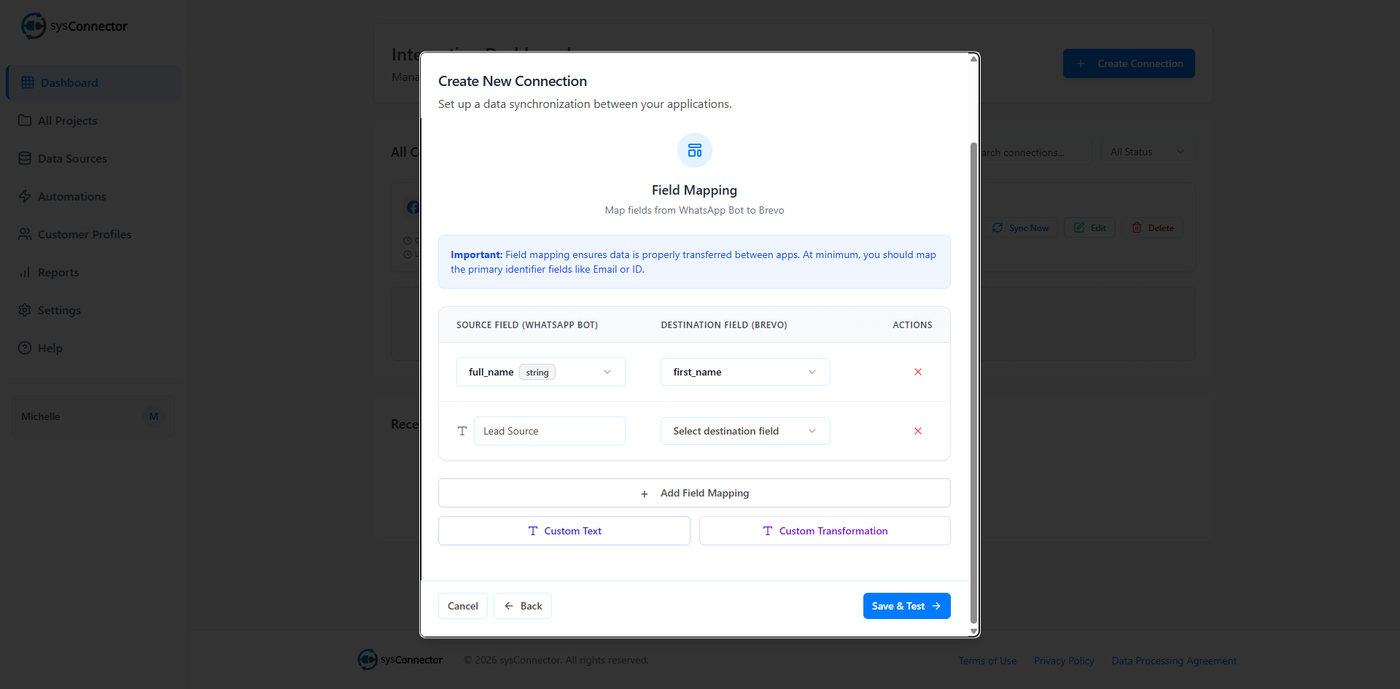The width and height of the screenshot is (1400, 689).
Task: Go to Help in the sidebar
Action: point(50,349)
